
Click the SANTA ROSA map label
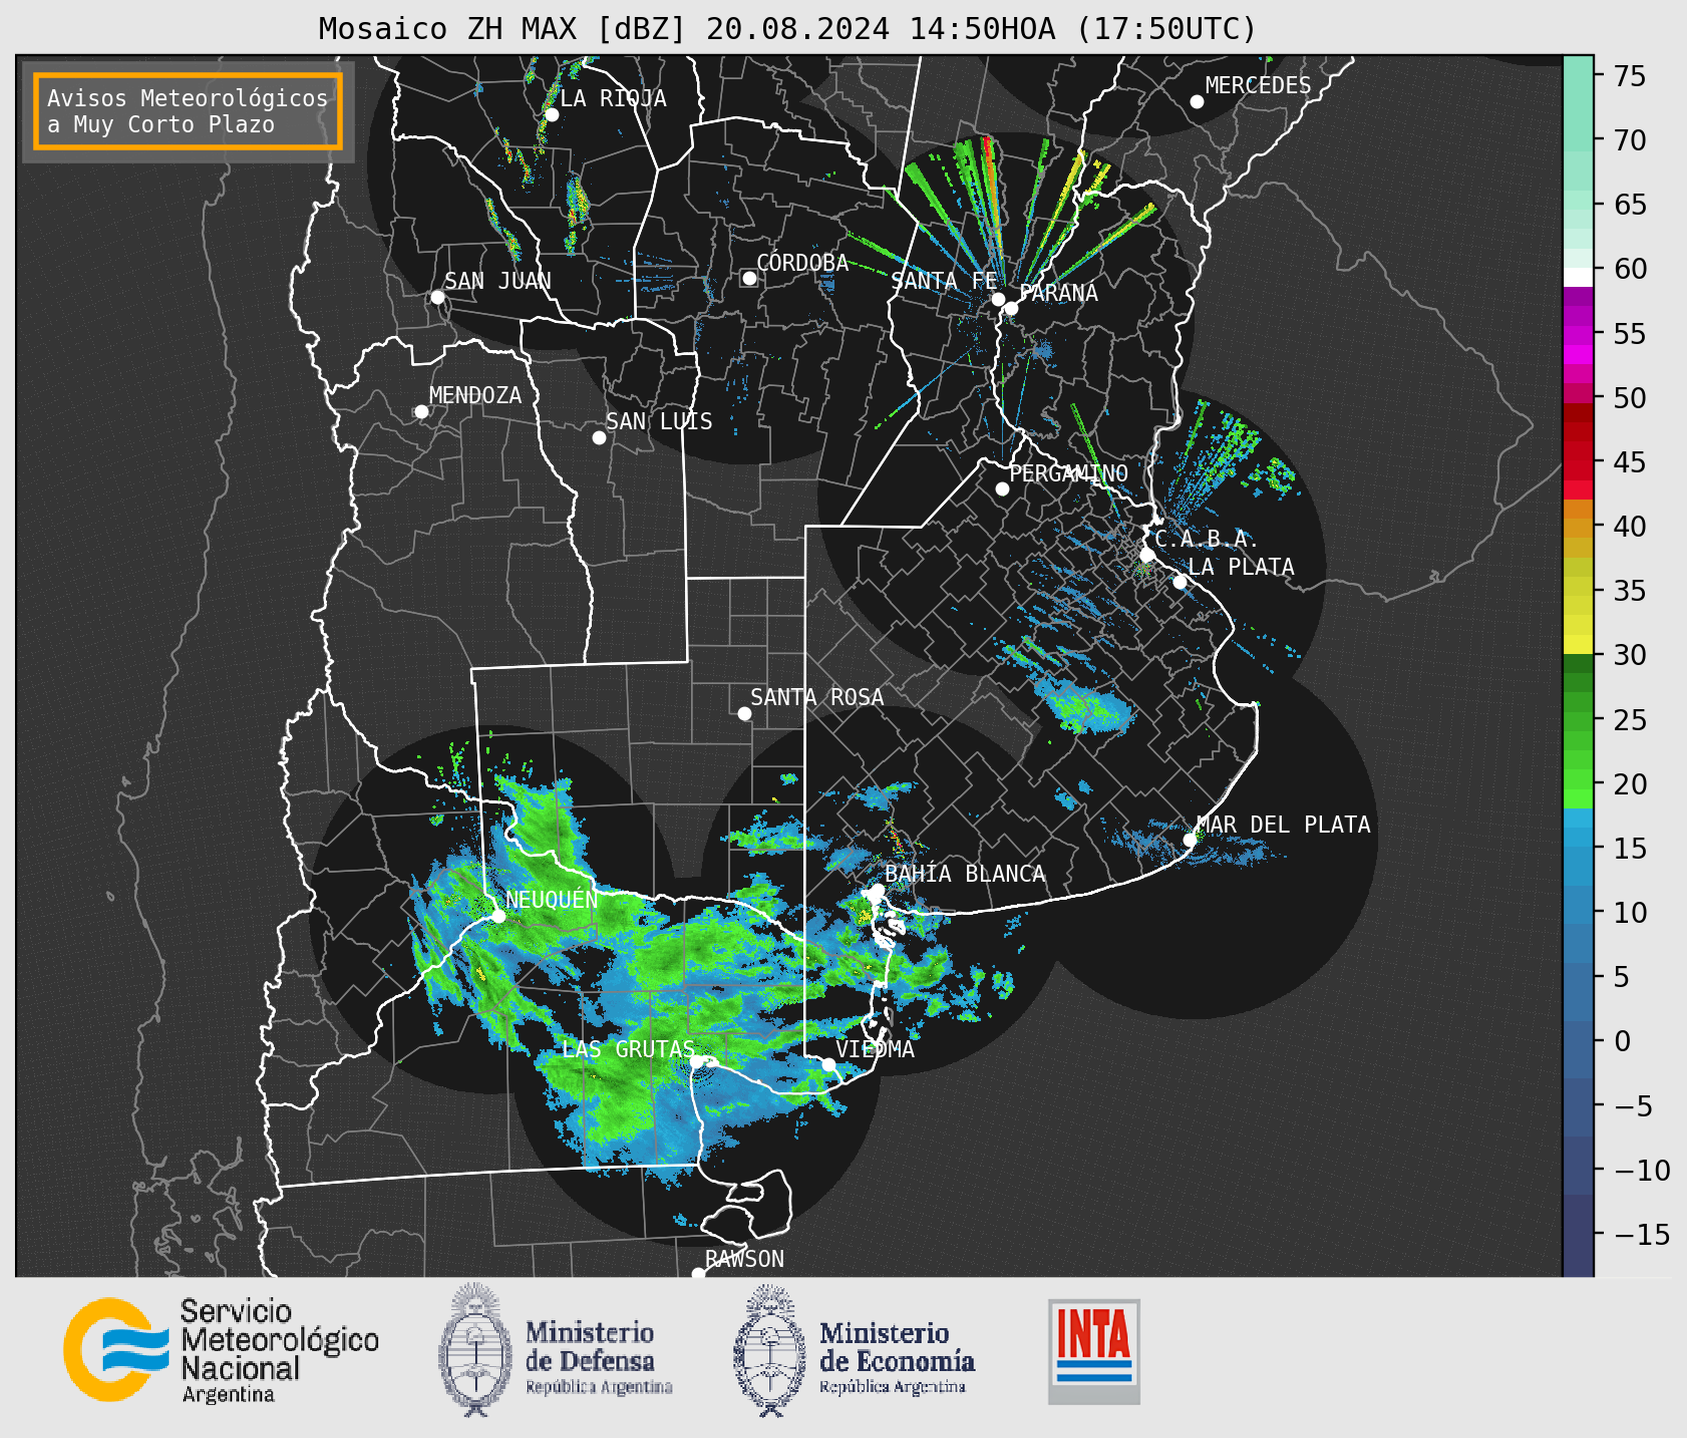tap(817, 697)
